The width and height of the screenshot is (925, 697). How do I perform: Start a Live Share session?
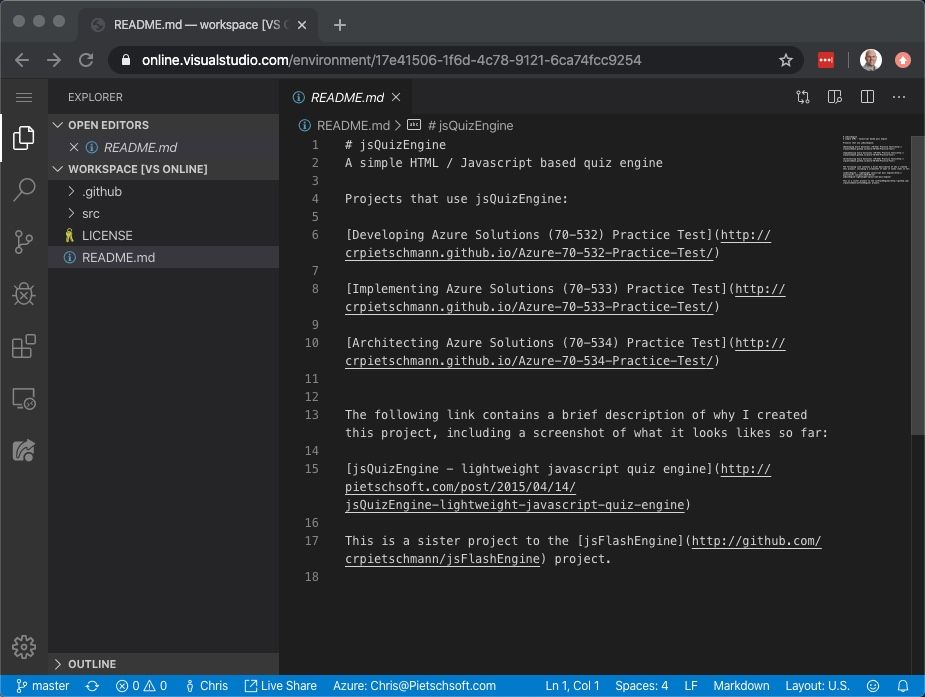pos(280,686)
